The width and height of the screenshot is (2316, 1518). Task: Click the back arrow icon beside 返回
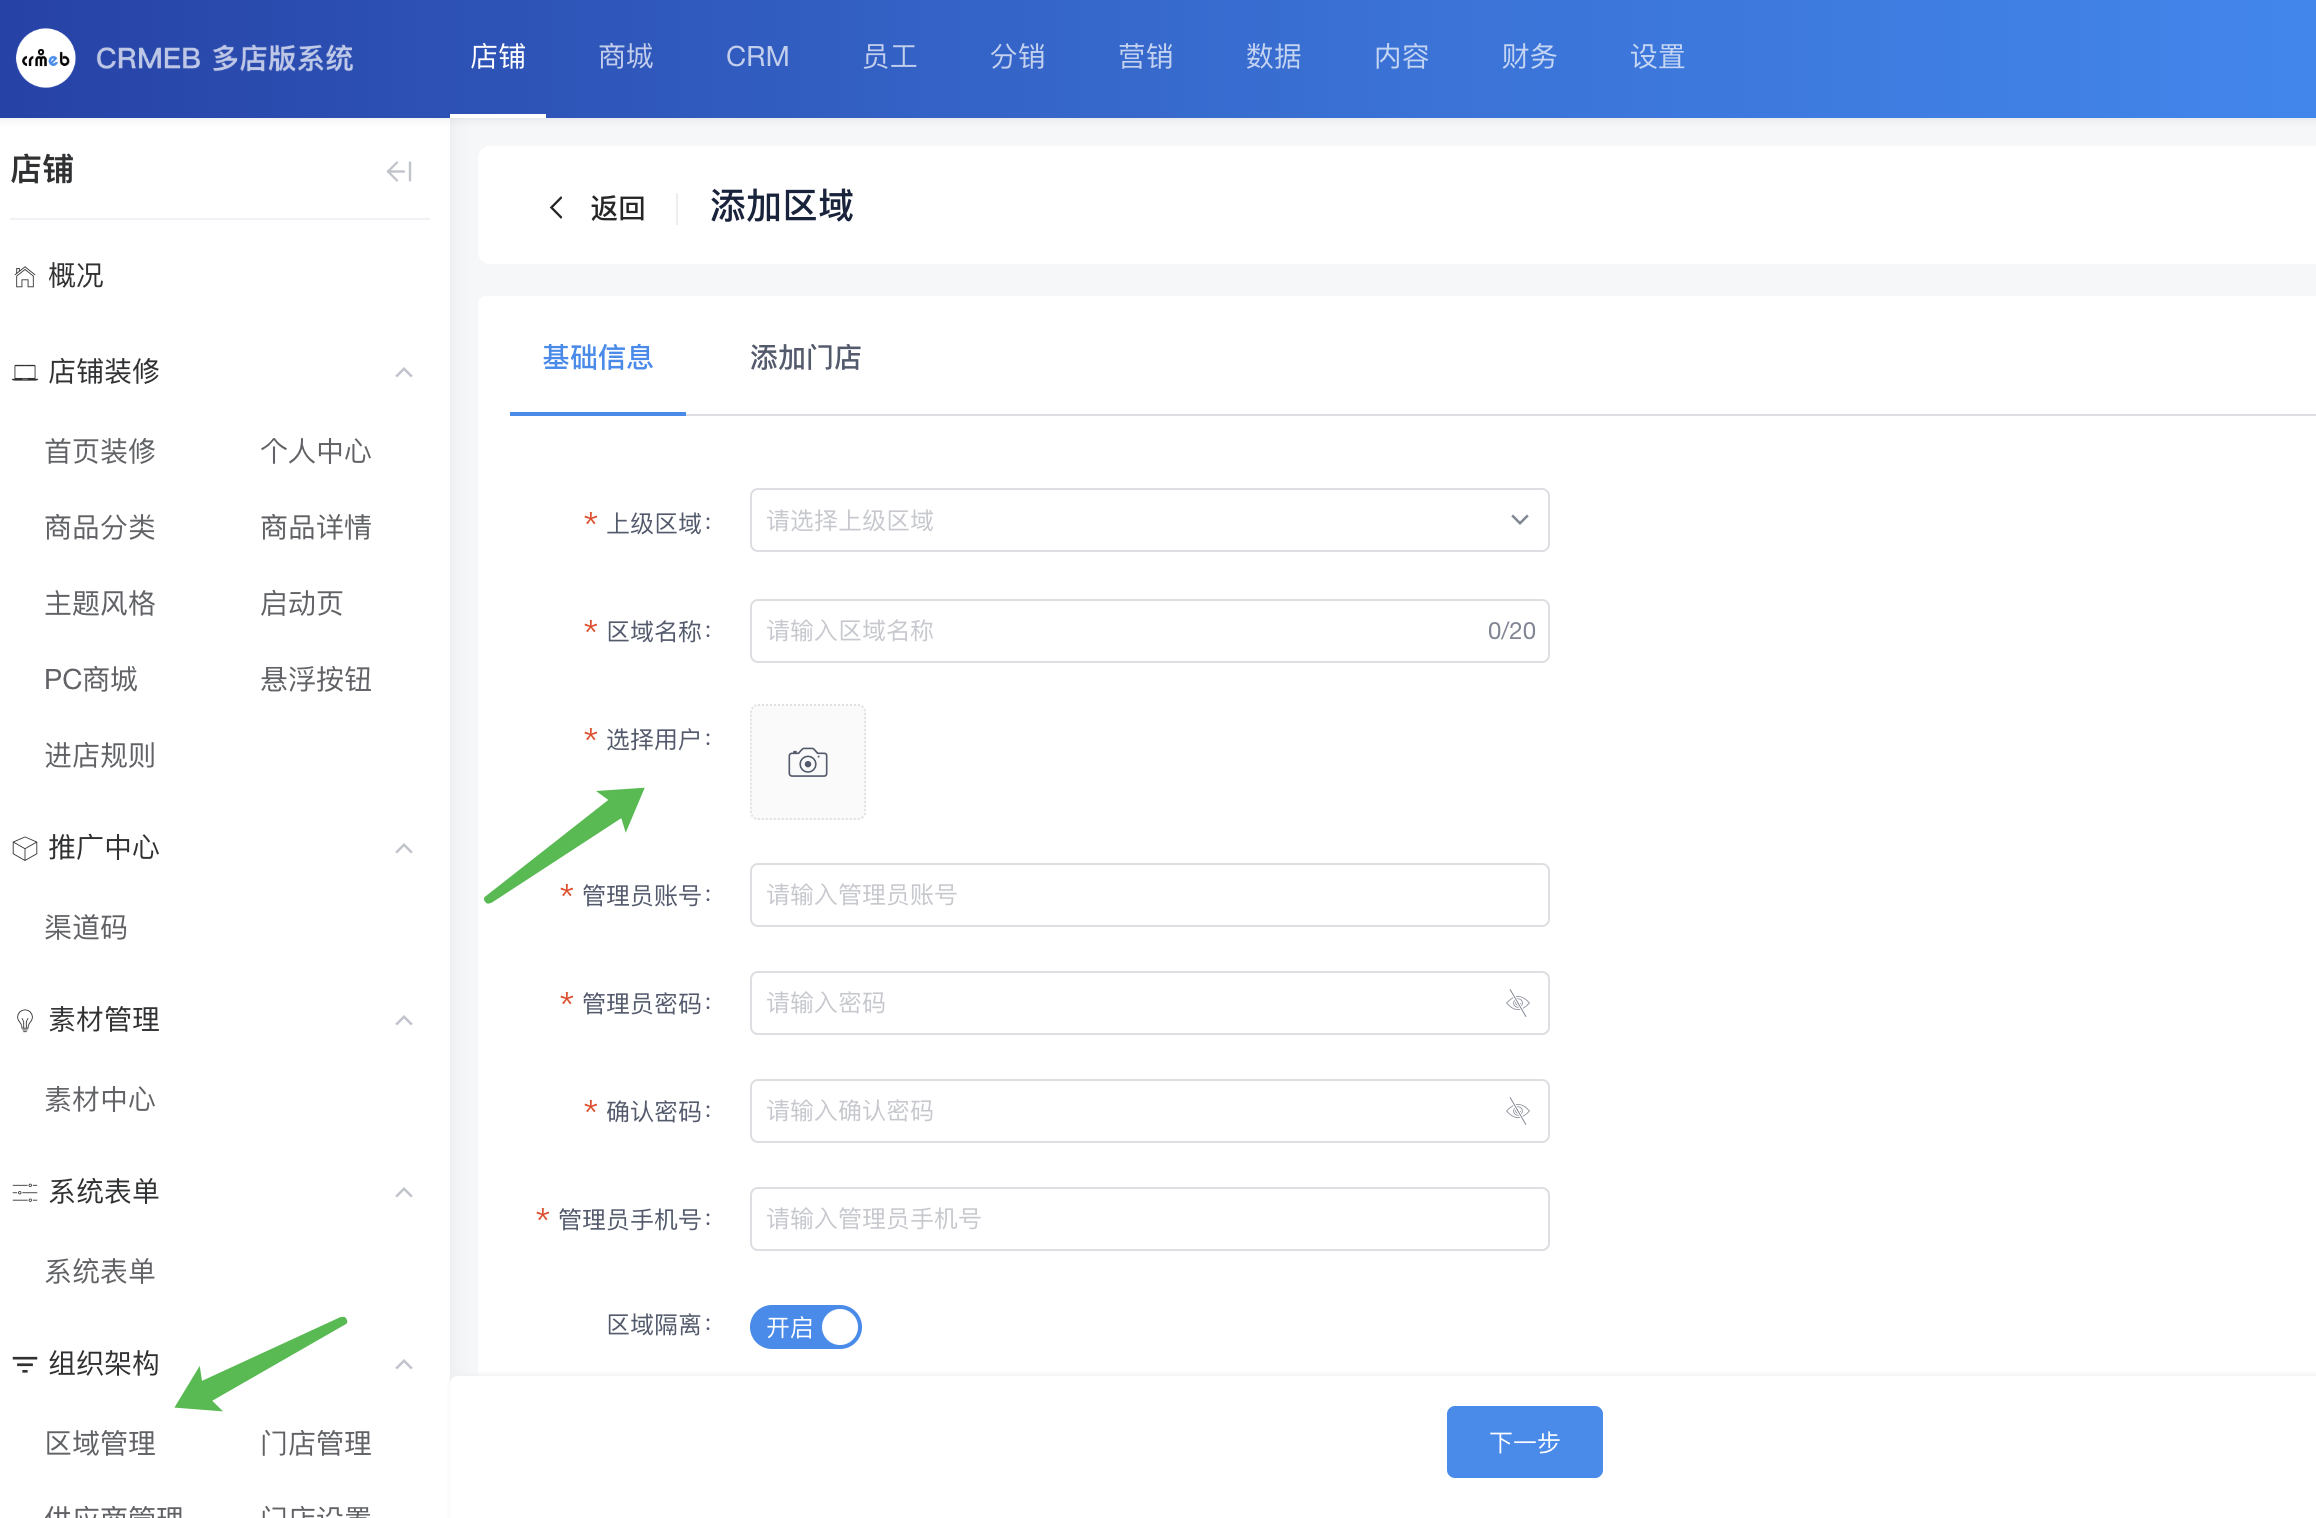[557, 207]
